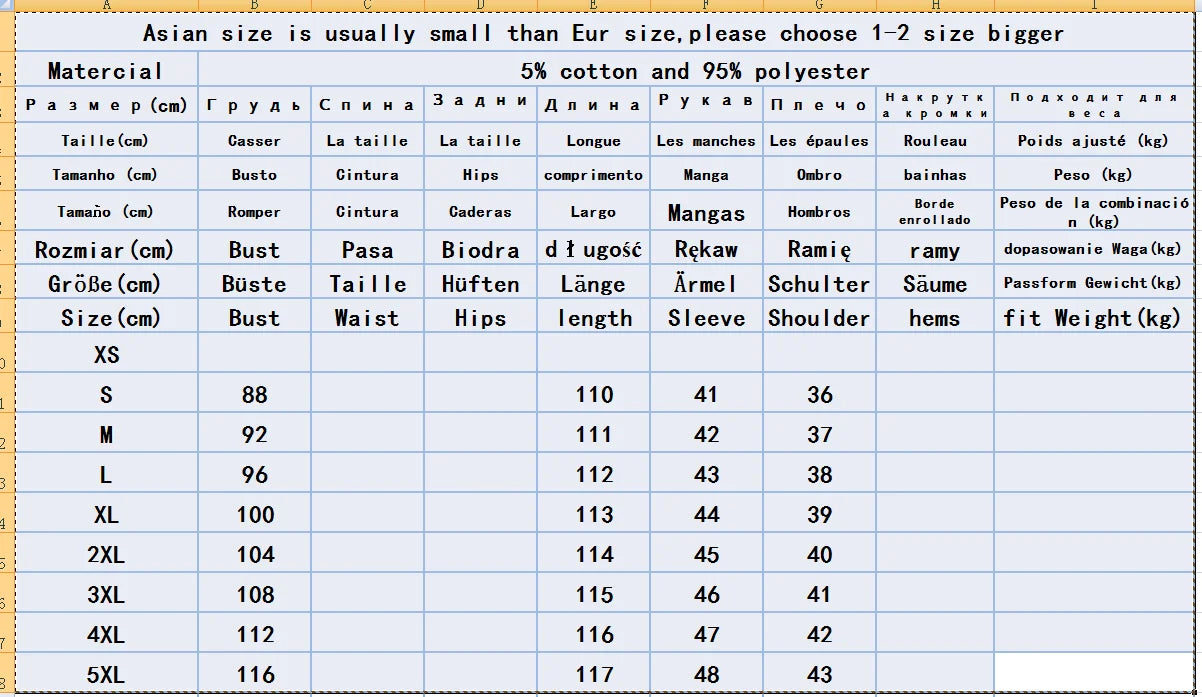Select the column E header
The image size is (1202, 697).
coord(593,6)
